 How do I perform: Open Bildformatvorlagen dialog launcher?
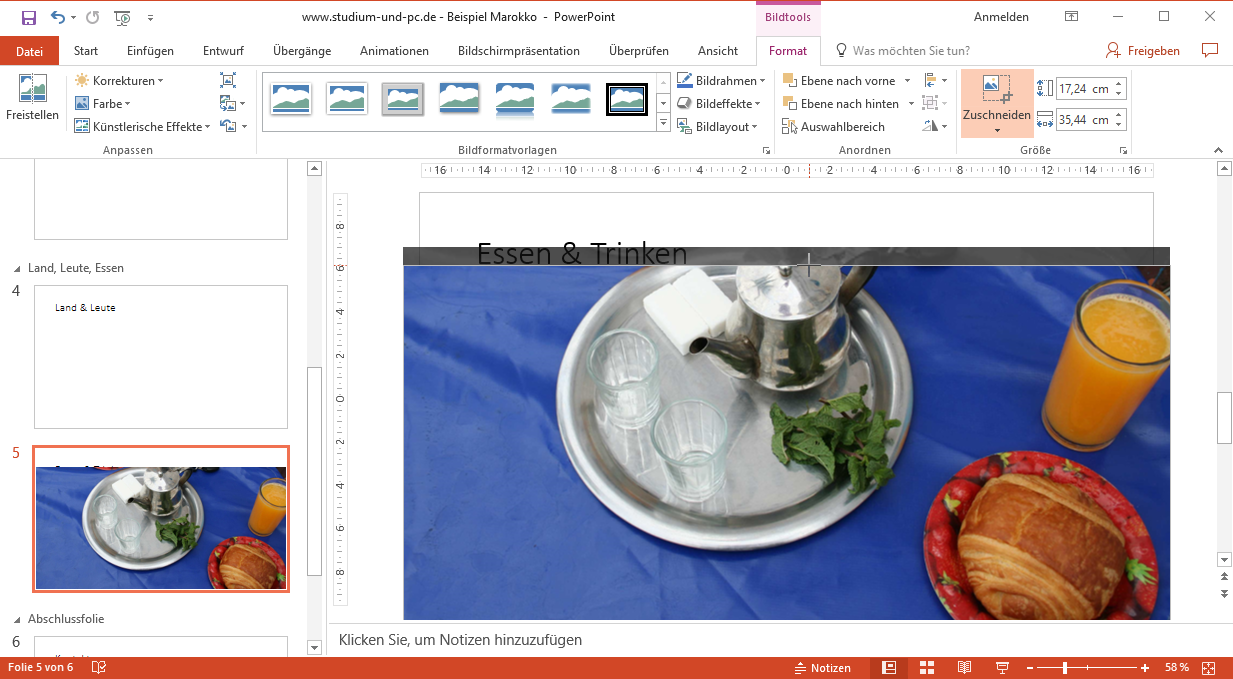coord(766,150)
